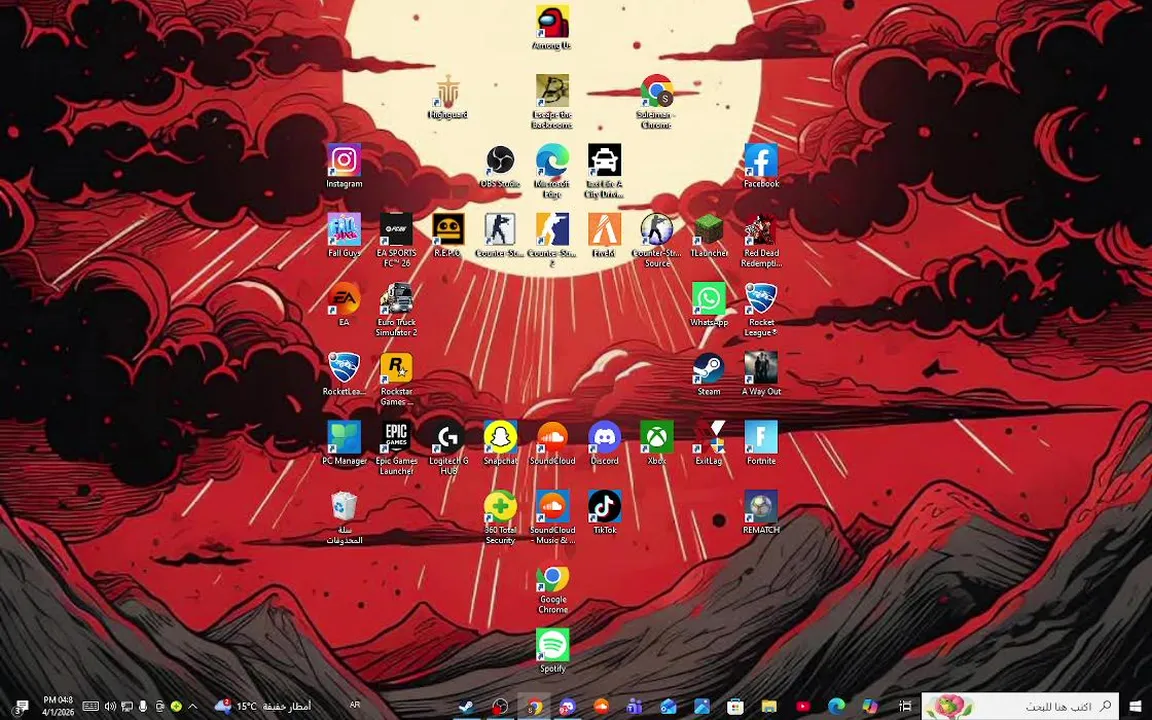
Task: Select the Counter-Strike Source desktop icon
Action: (656, 240)
